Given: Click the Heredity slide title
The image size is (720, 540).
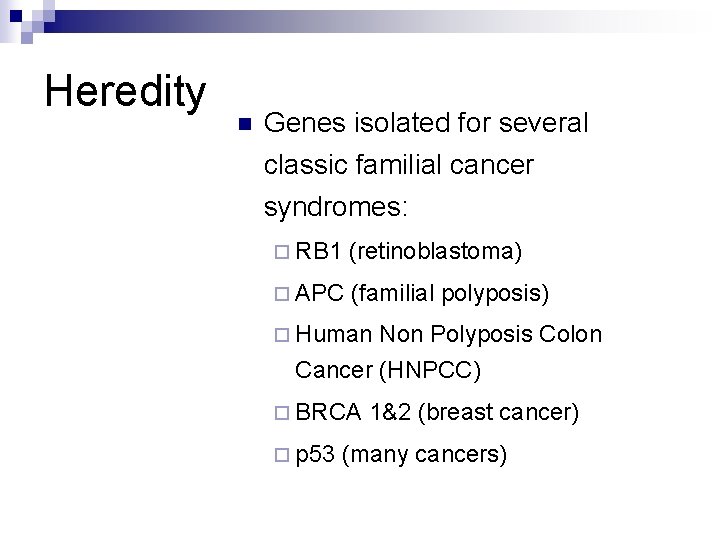Looking at the screenshot, I should pyautogui.click(x=125, y=92).
